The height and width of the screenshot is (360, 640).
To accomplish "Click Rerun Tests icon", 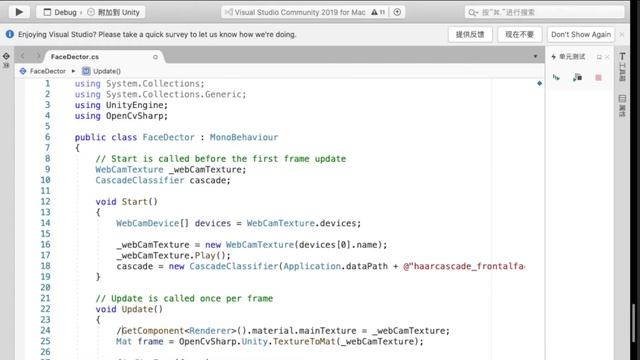I will pyautogui.click(x=577, y=77).
